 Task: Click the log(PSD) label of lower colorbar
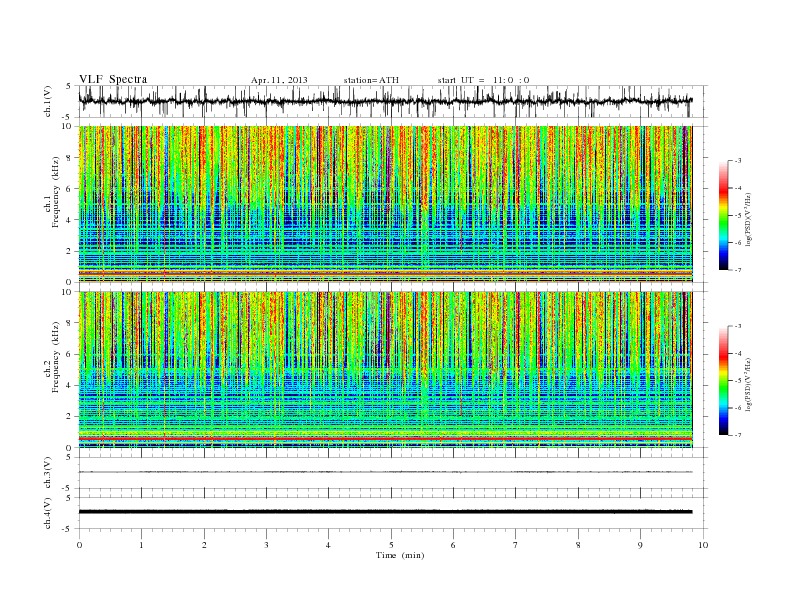point(749,383)
